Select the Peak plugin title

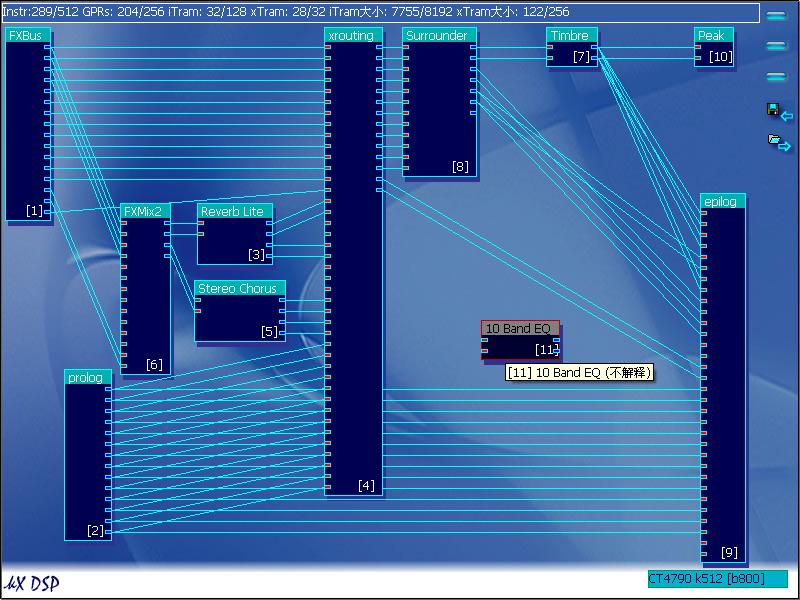[x=714, y=35]
